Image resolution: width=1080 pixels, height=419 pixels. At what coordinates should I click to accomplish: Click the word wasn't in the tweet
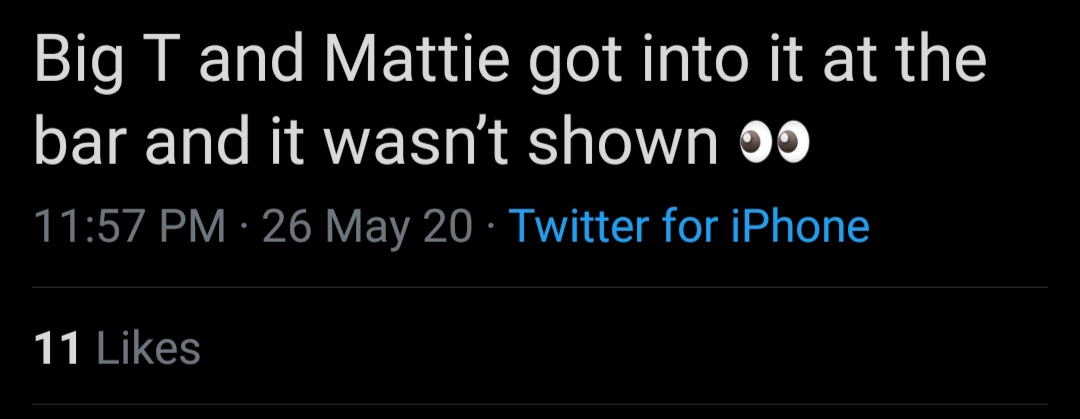click(x=415, y=141)
